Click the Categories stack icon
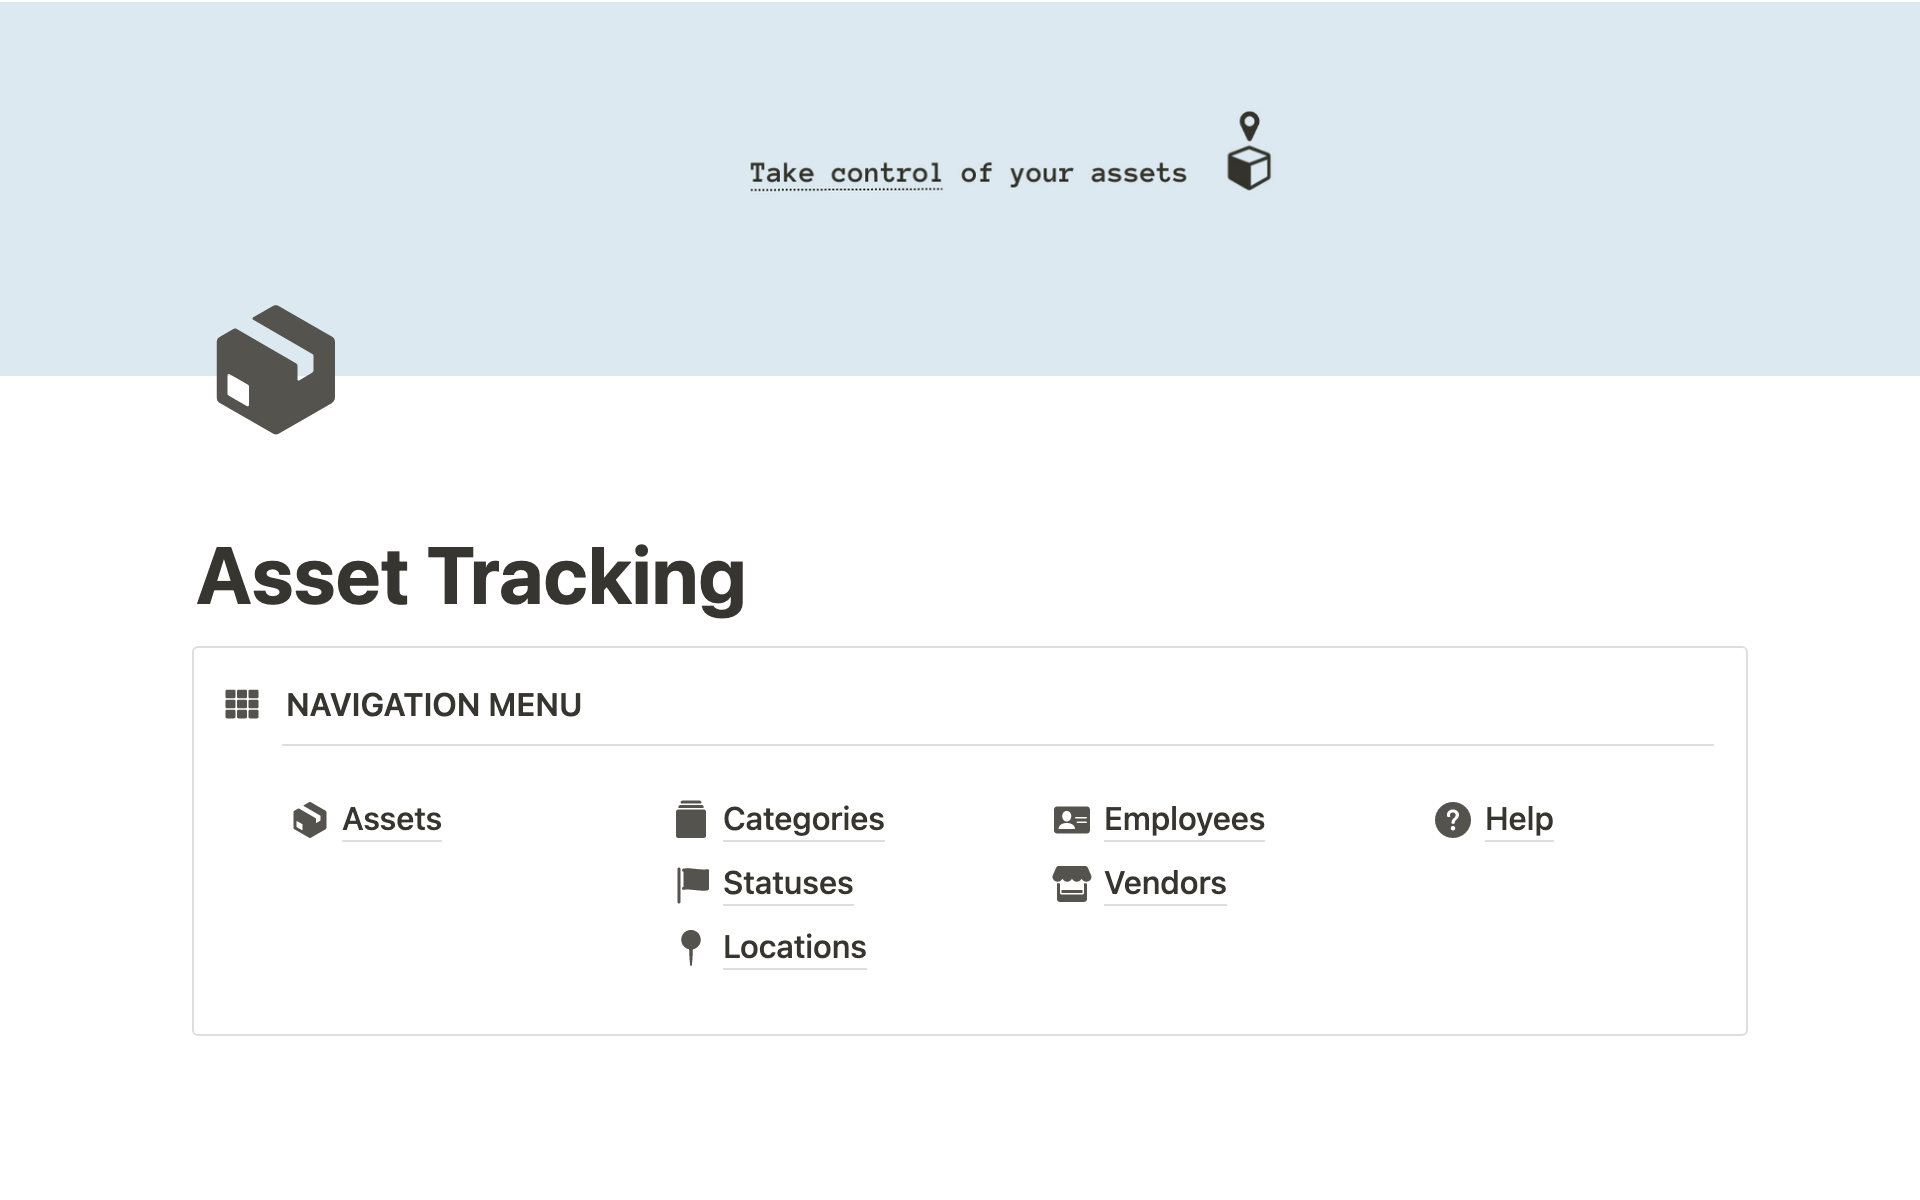The width and height of the screenshot is (1920, 1200). 691,819
